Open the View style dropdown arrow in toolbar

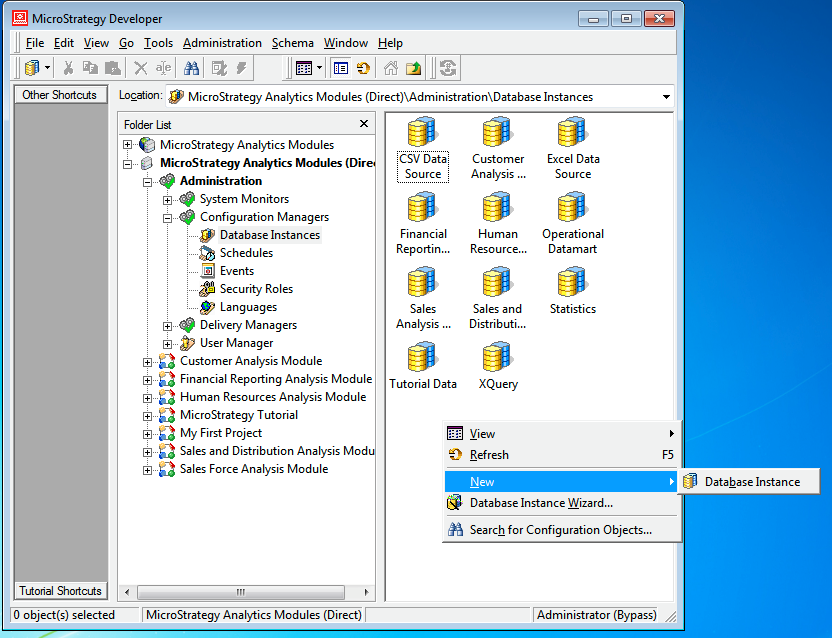click(319, 68)
